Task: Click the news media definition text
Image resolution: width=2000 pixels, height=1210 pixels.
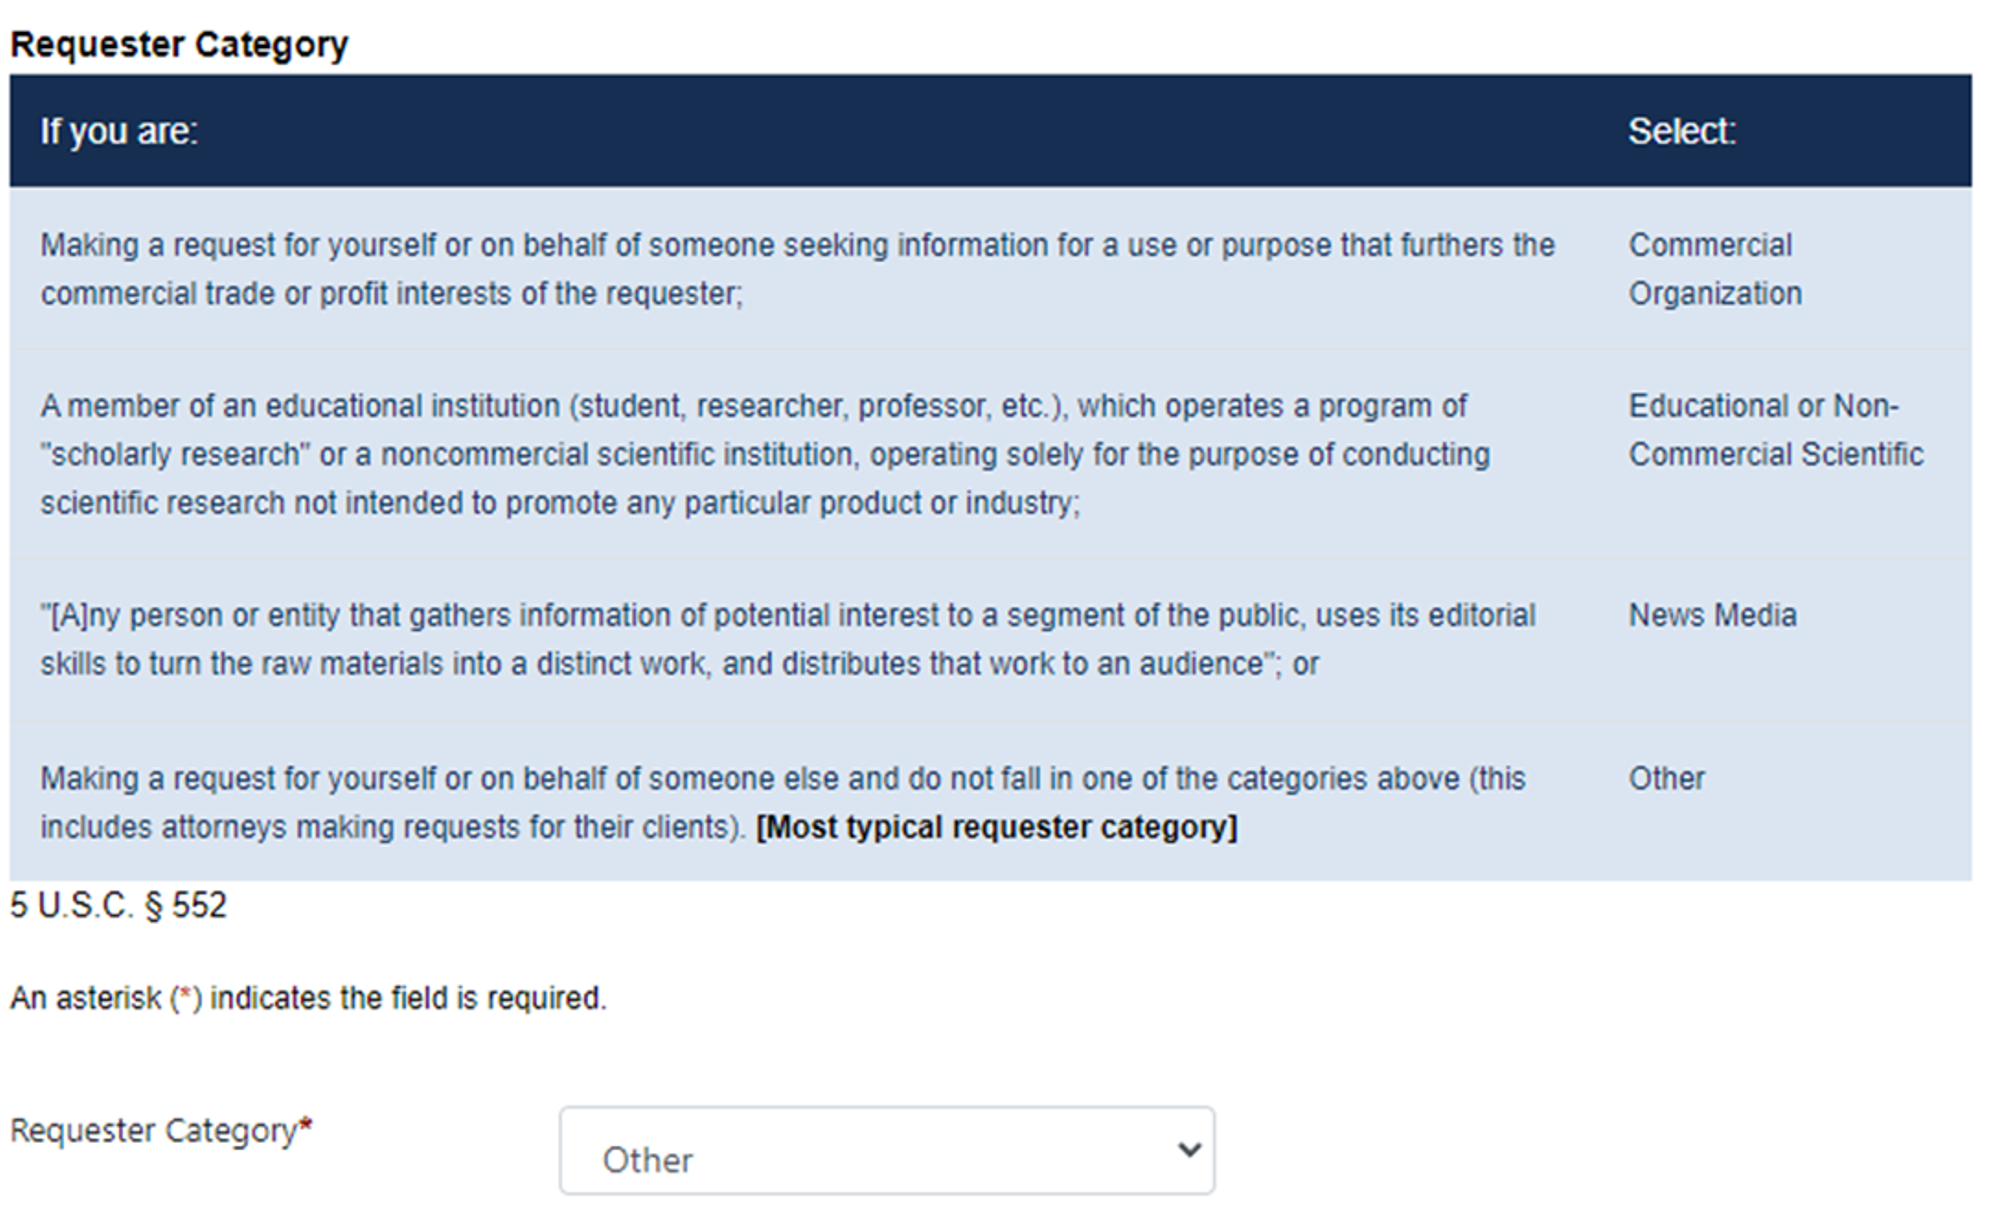Action: [788, 639]
